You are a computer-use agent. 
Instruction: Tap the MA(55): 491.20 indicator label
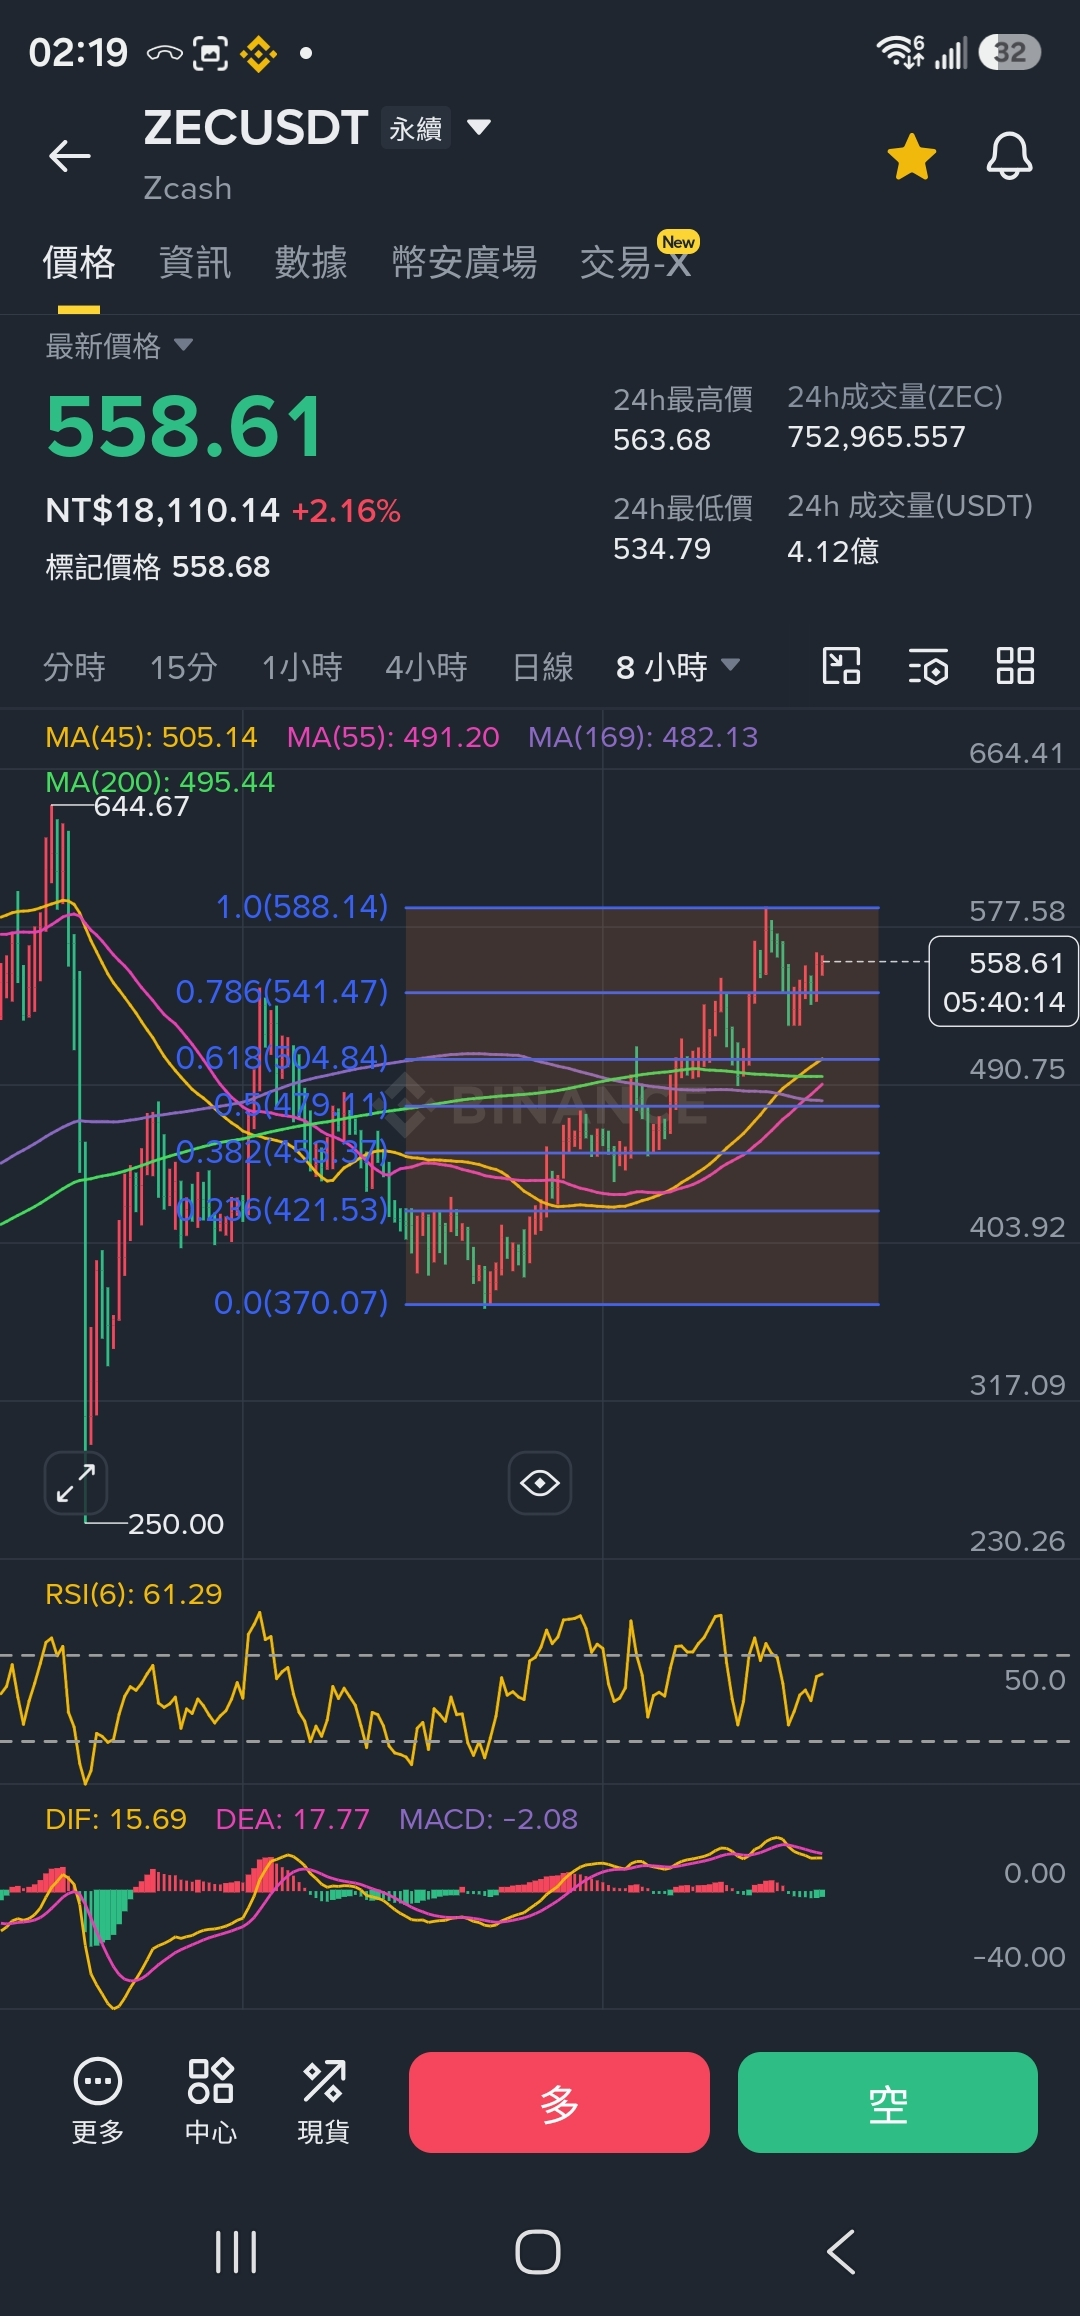pos(393,737)
